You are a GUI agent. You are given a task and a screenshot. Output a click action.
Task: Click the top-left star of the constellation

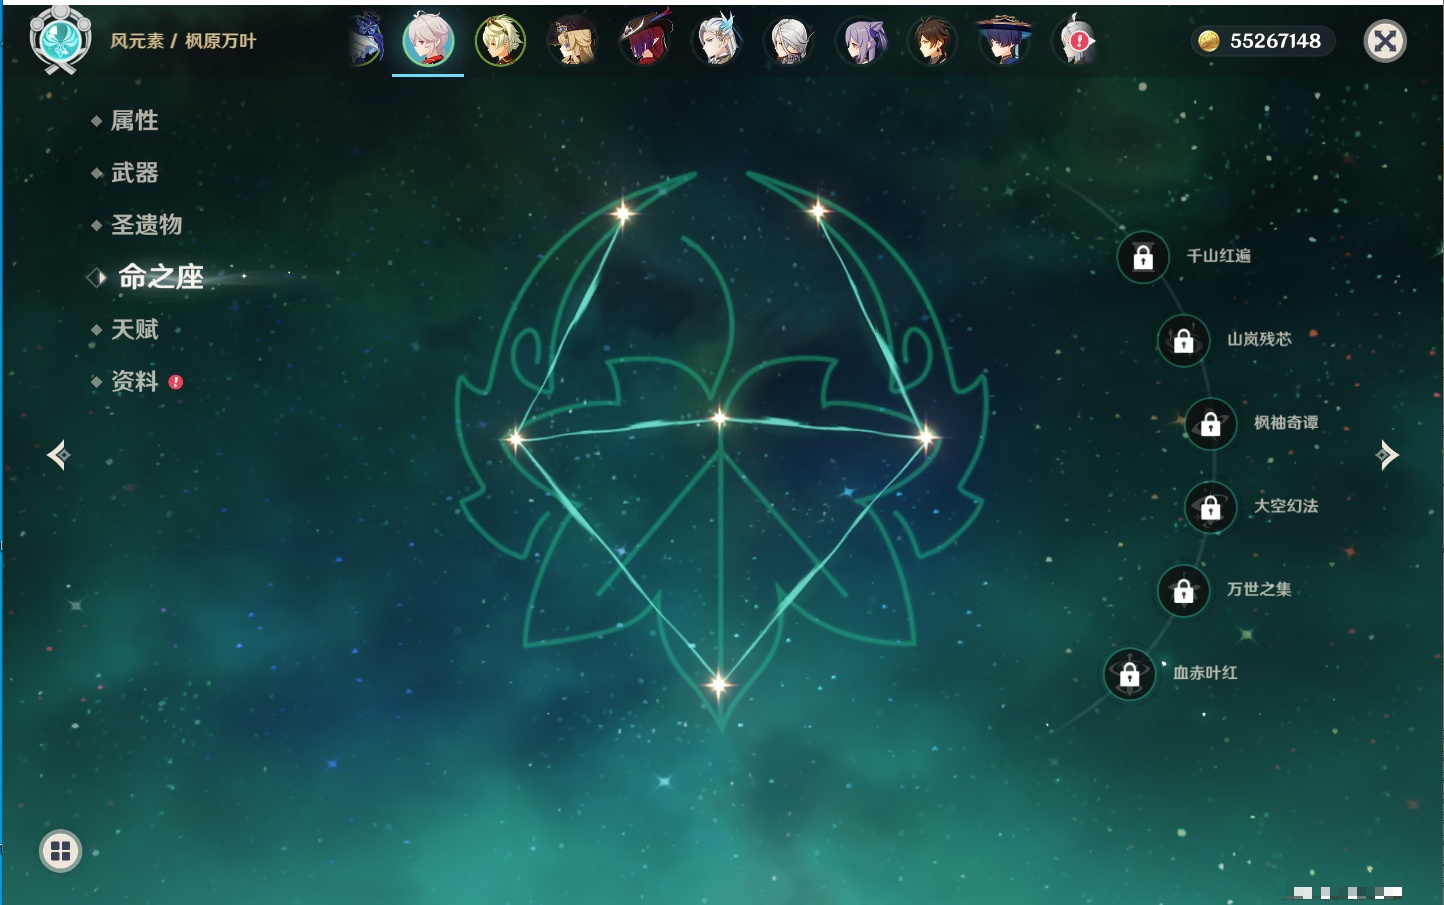[x=623, y=212]
